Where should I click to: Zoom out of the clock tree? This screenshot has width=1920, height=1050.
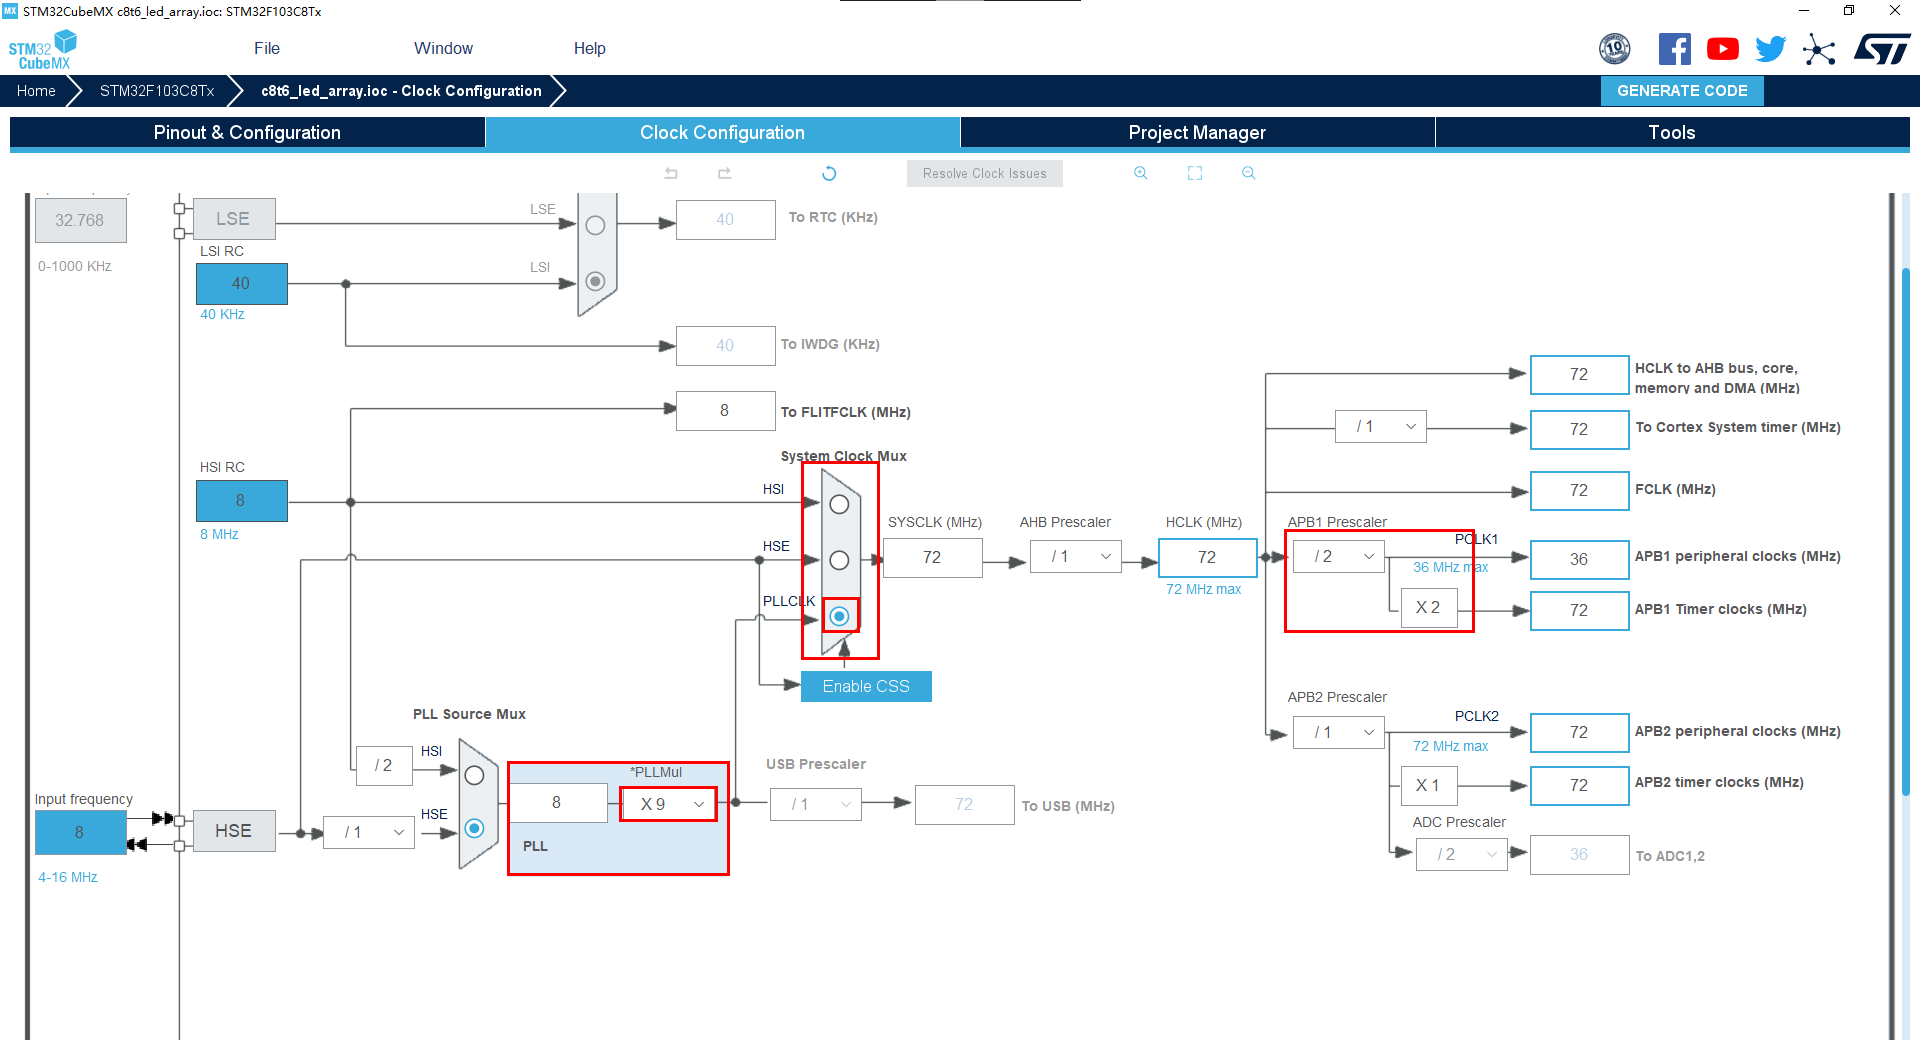click(x=1249, y=173)
